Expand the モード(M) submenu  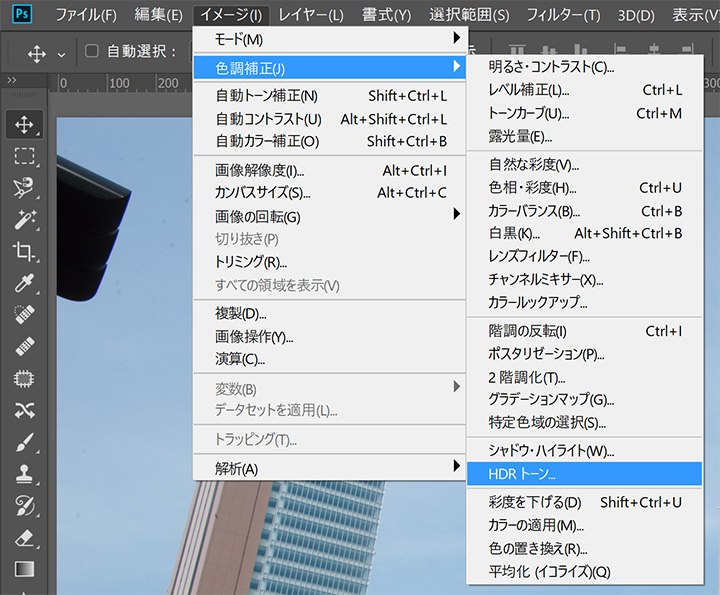(329, 39)
